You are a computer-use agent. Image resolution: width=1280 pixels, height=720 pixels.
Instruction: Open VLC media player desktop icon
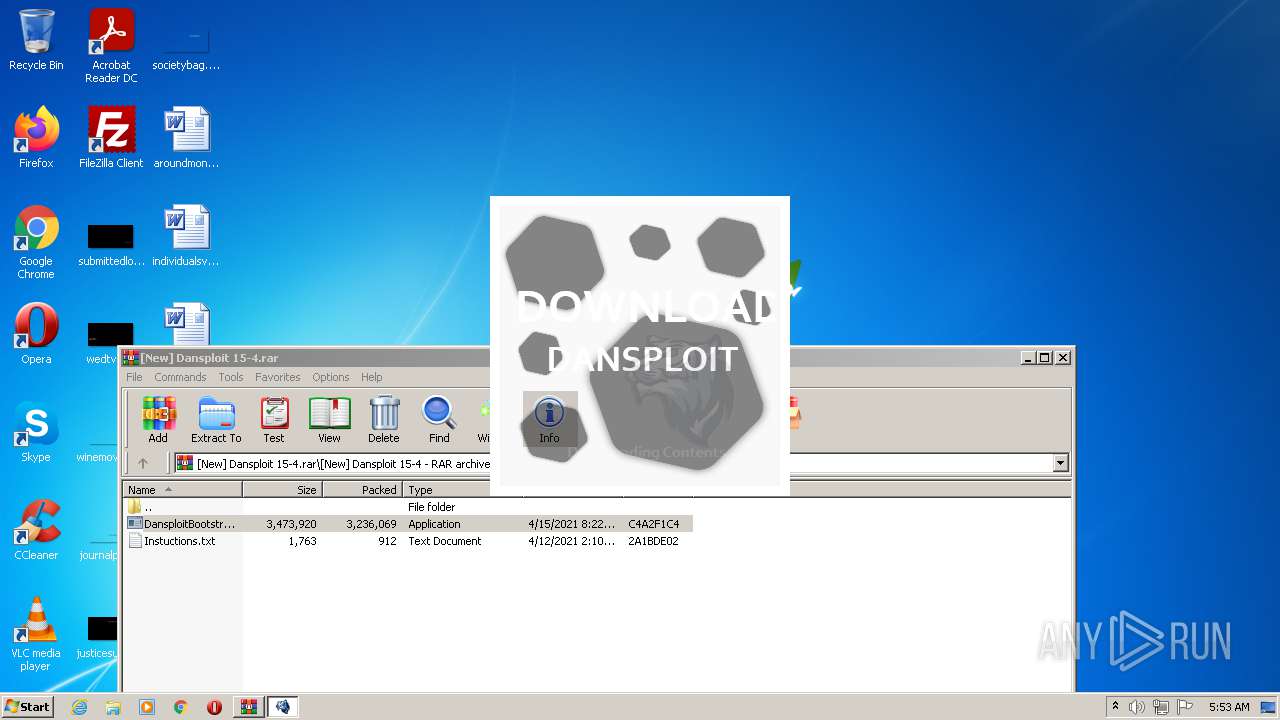pyautogui.click(x=36, y=634)
